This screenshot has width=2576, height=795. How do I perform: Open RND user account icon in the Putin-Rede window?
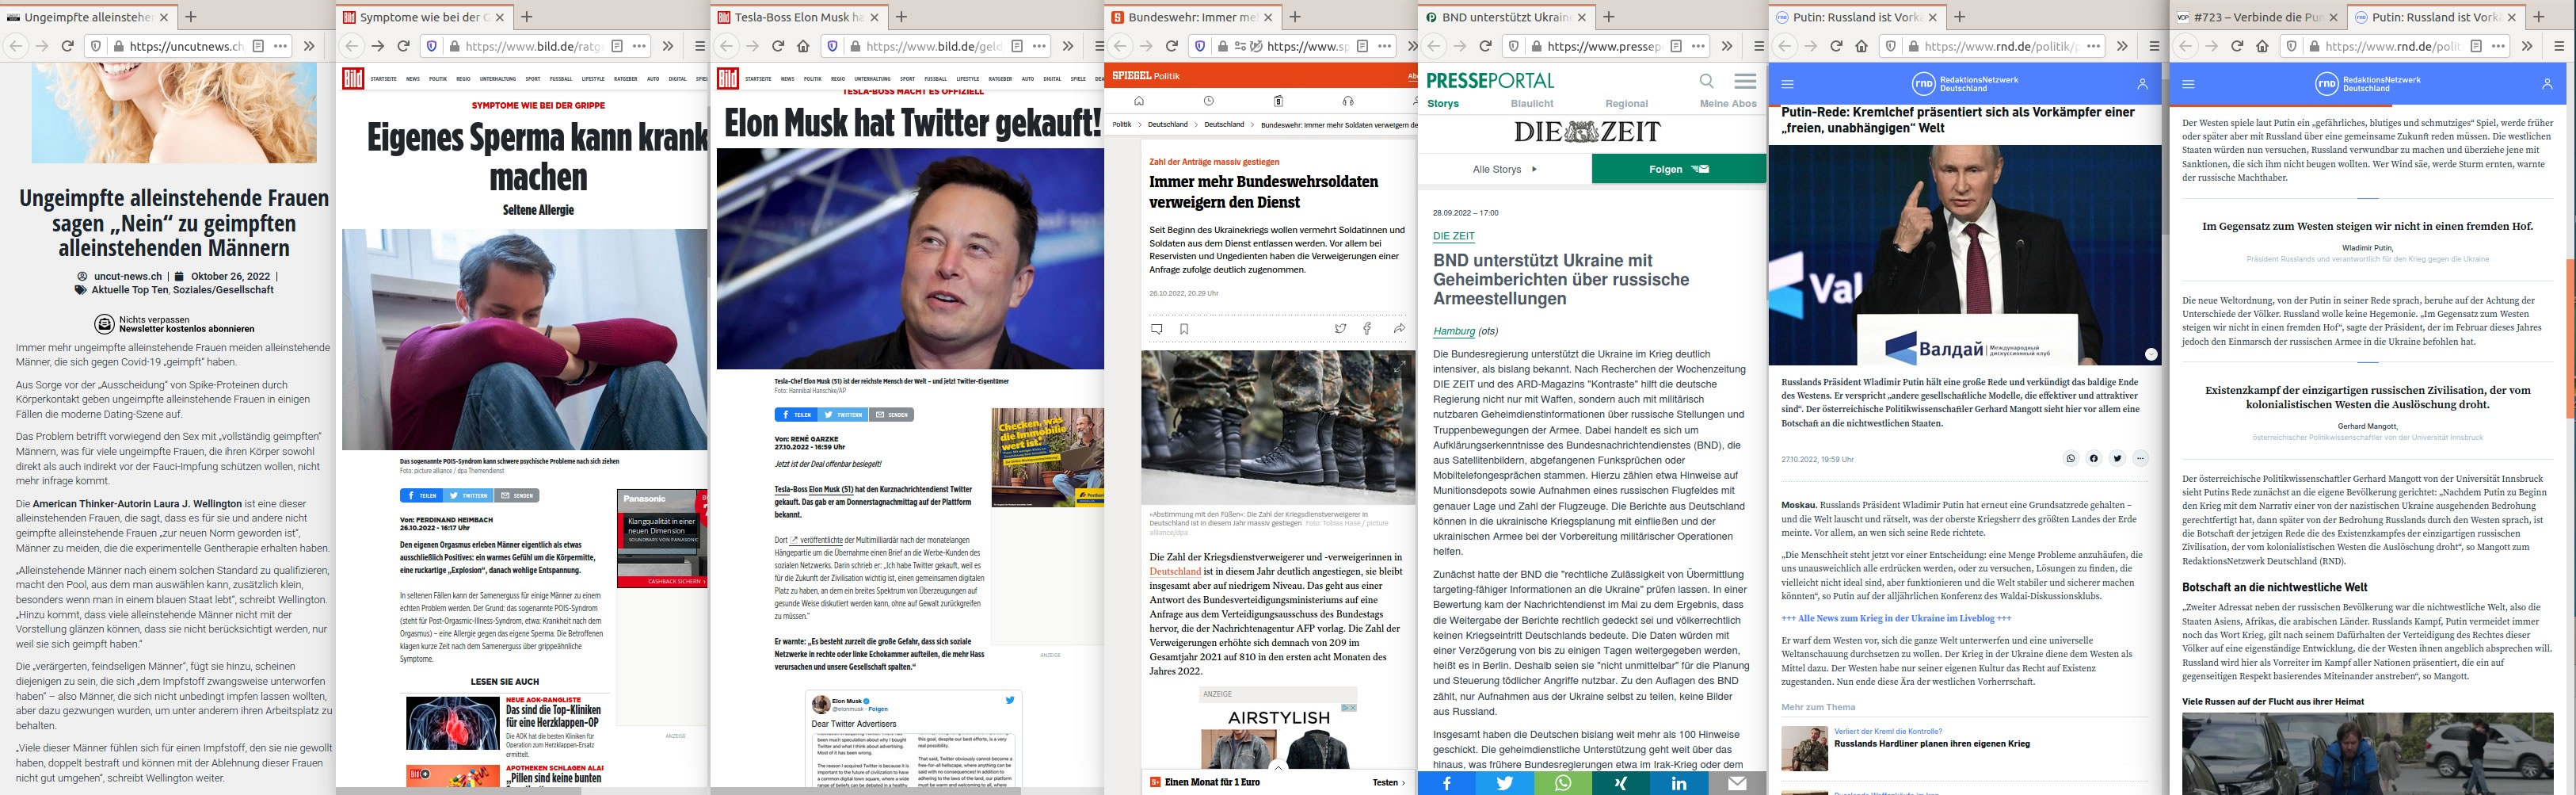coord(2142,84)
